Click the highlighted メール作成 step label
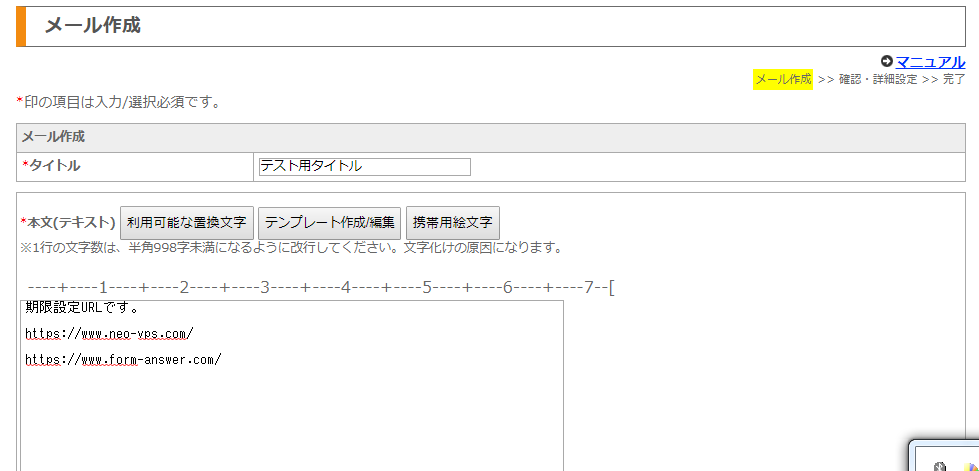Viewport: 979px width, 471px height. click(x=783, y=79)
